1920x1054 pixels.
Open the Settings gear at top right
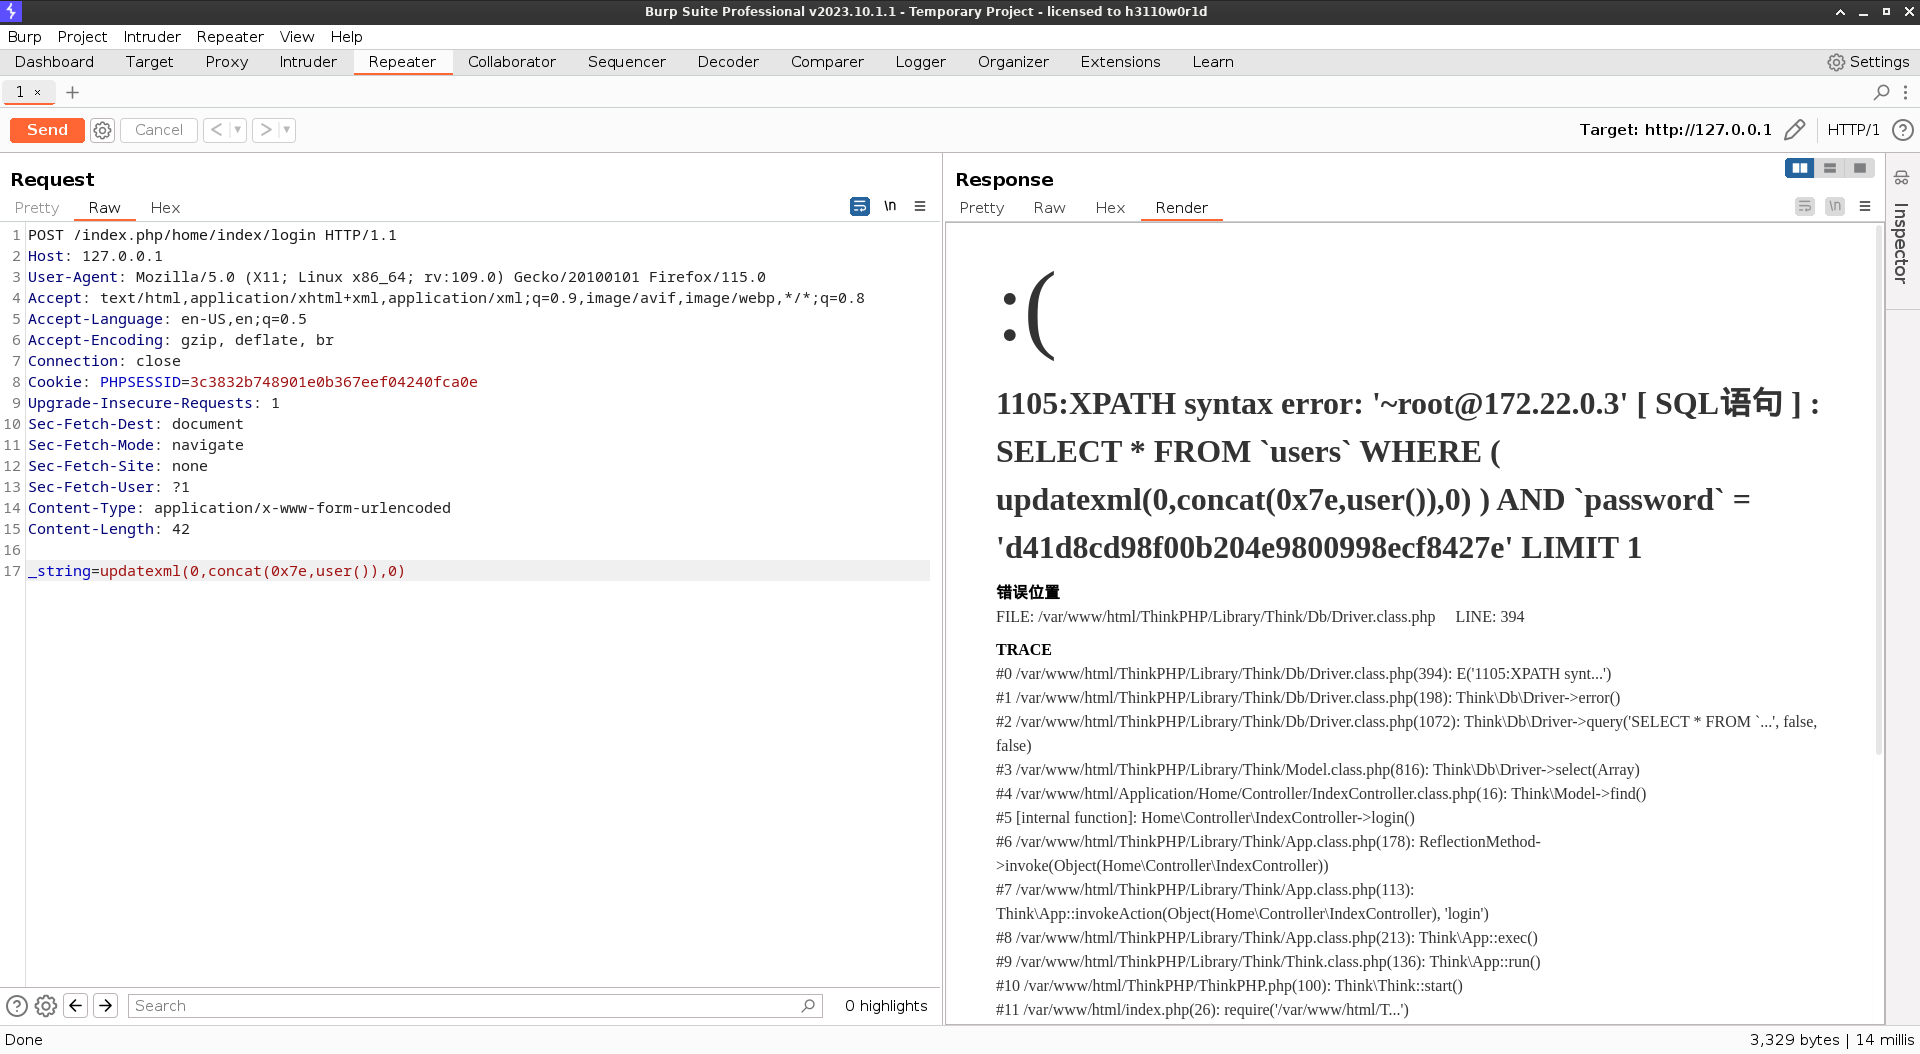pyautogui.click(x=1868, y=62)
